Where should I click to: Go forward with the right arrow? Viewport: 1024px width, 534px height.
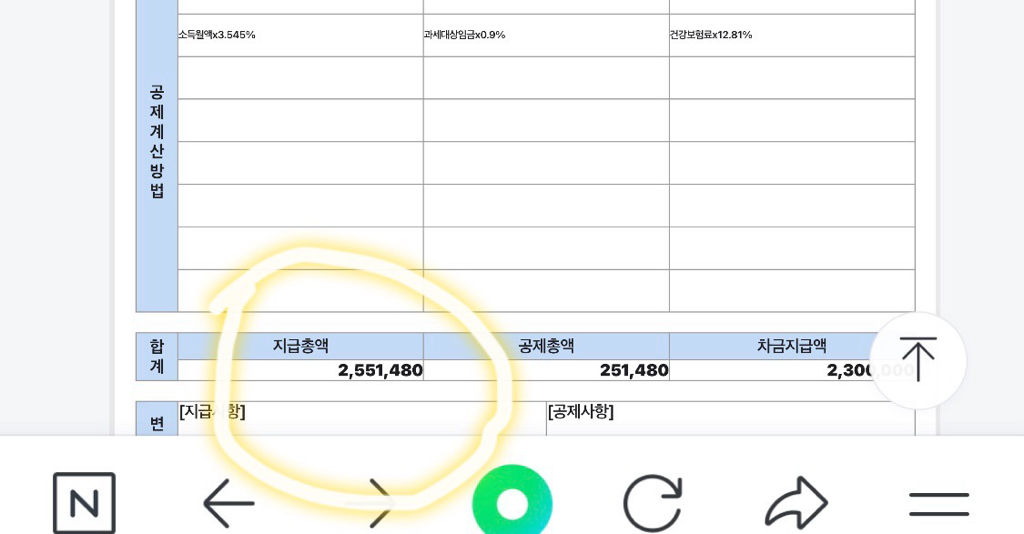[379, 502]
